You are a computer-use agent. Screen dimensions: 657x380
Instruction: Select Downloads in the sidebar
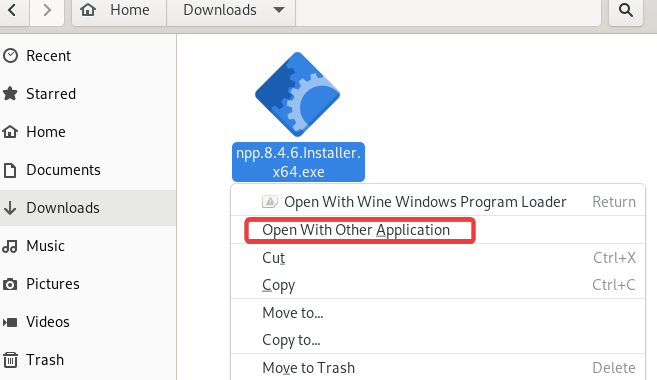(88, 208)
